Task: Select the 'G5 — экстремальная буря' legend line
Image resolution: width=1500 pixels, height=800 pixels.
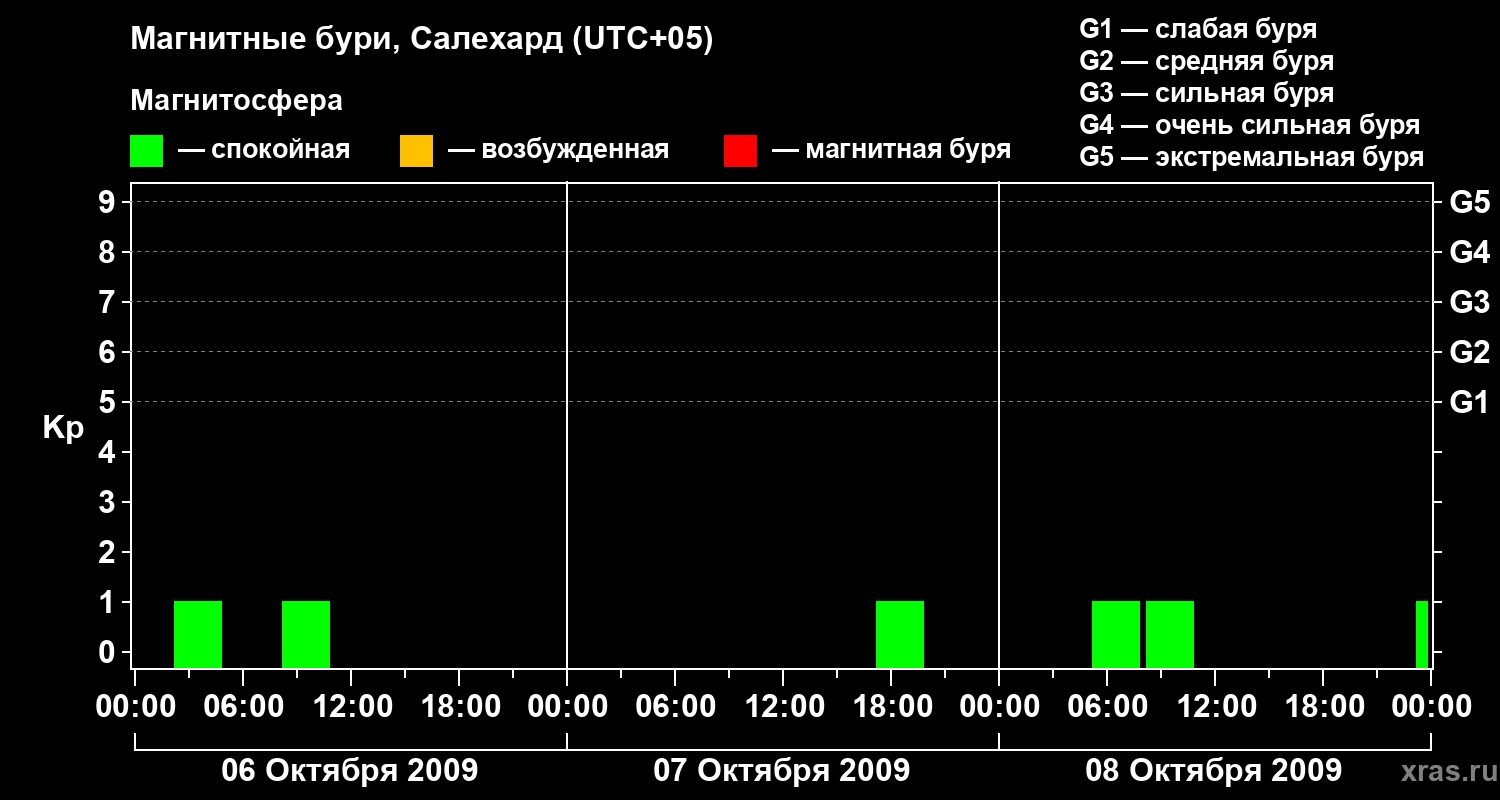Action: [1251, 157]
